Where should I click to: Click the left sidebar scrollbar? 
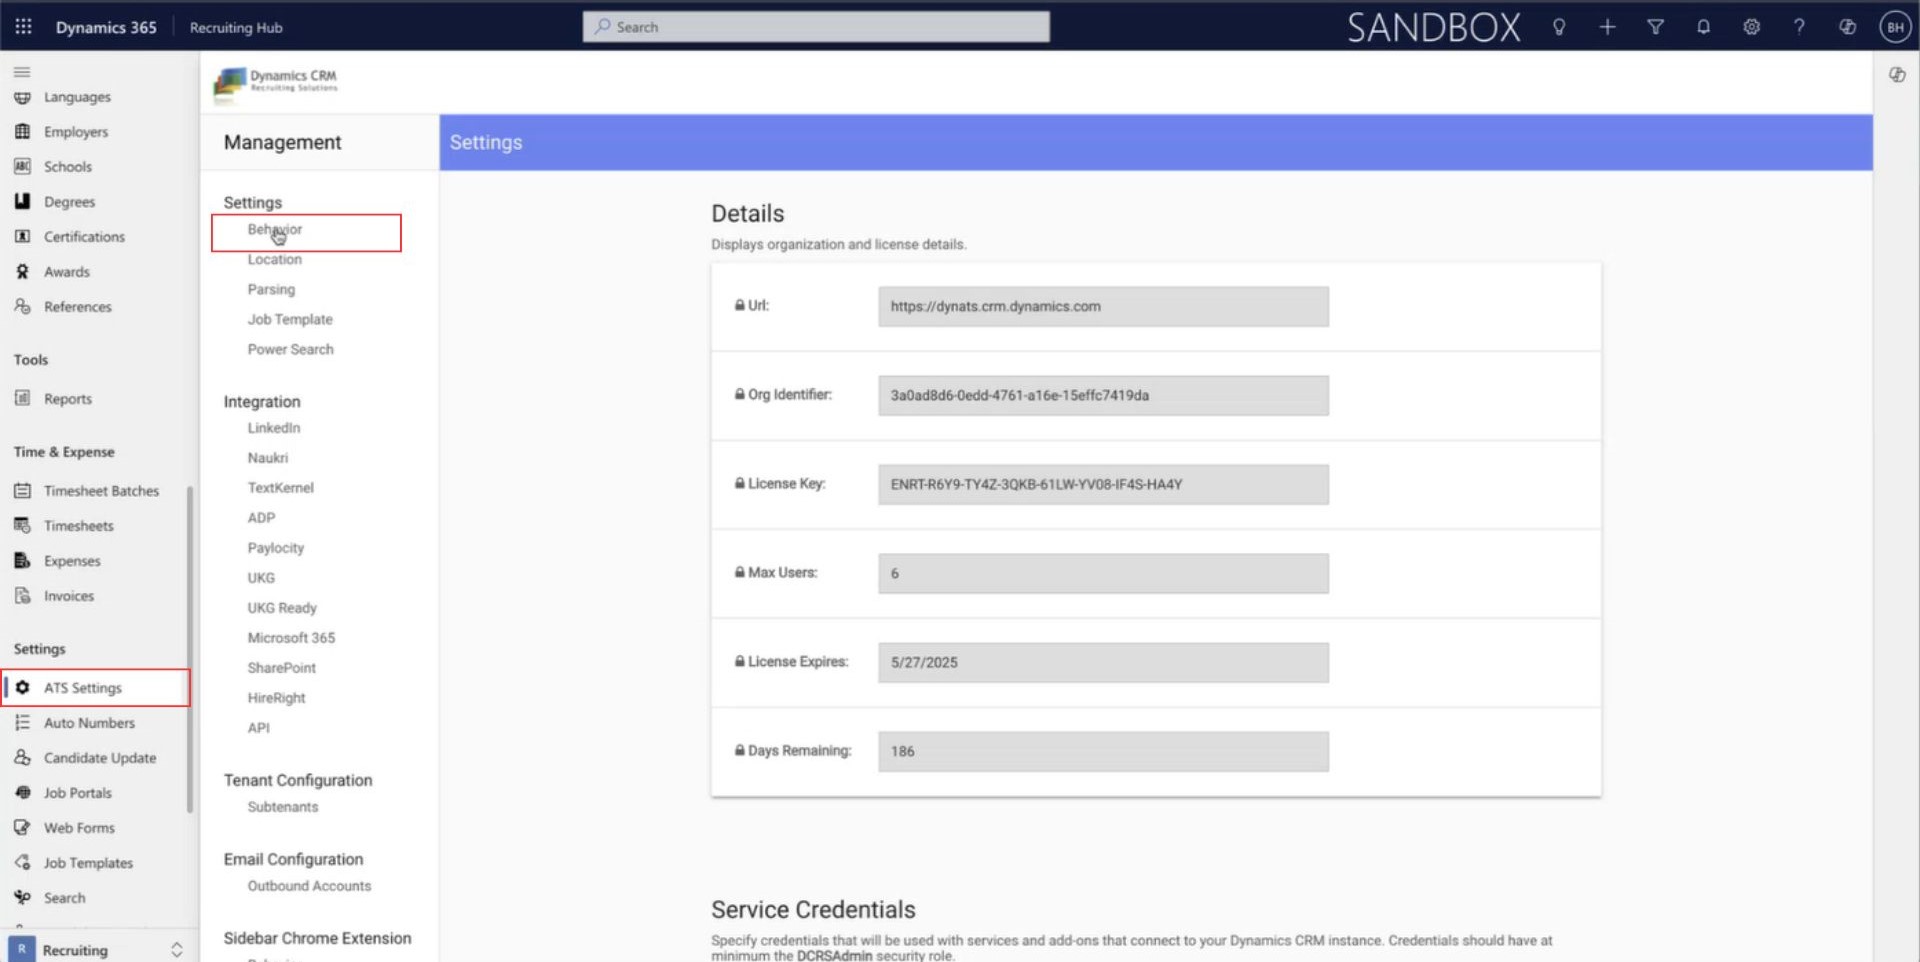point(190,650)
